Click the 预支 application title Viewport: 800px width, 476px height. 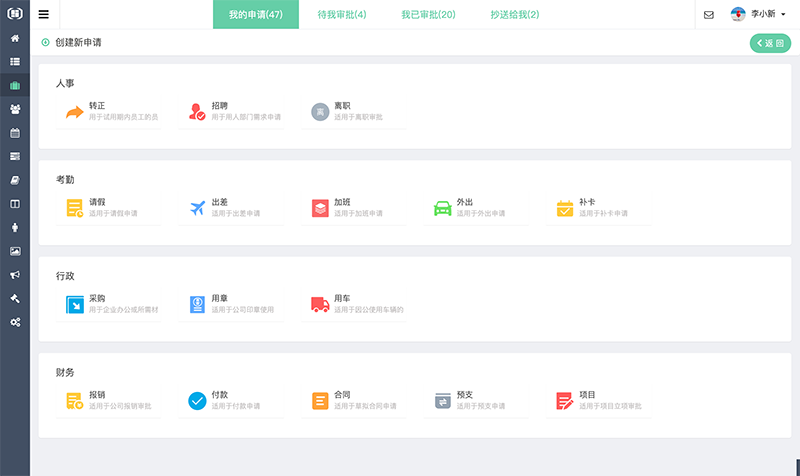tap(465, 395)
